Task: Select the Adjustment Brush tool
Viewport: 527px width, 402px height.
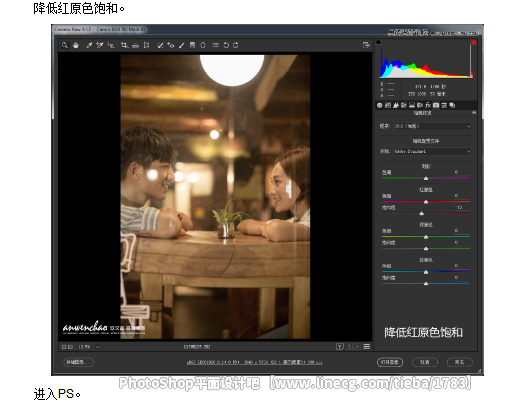Action: (181, 45)
